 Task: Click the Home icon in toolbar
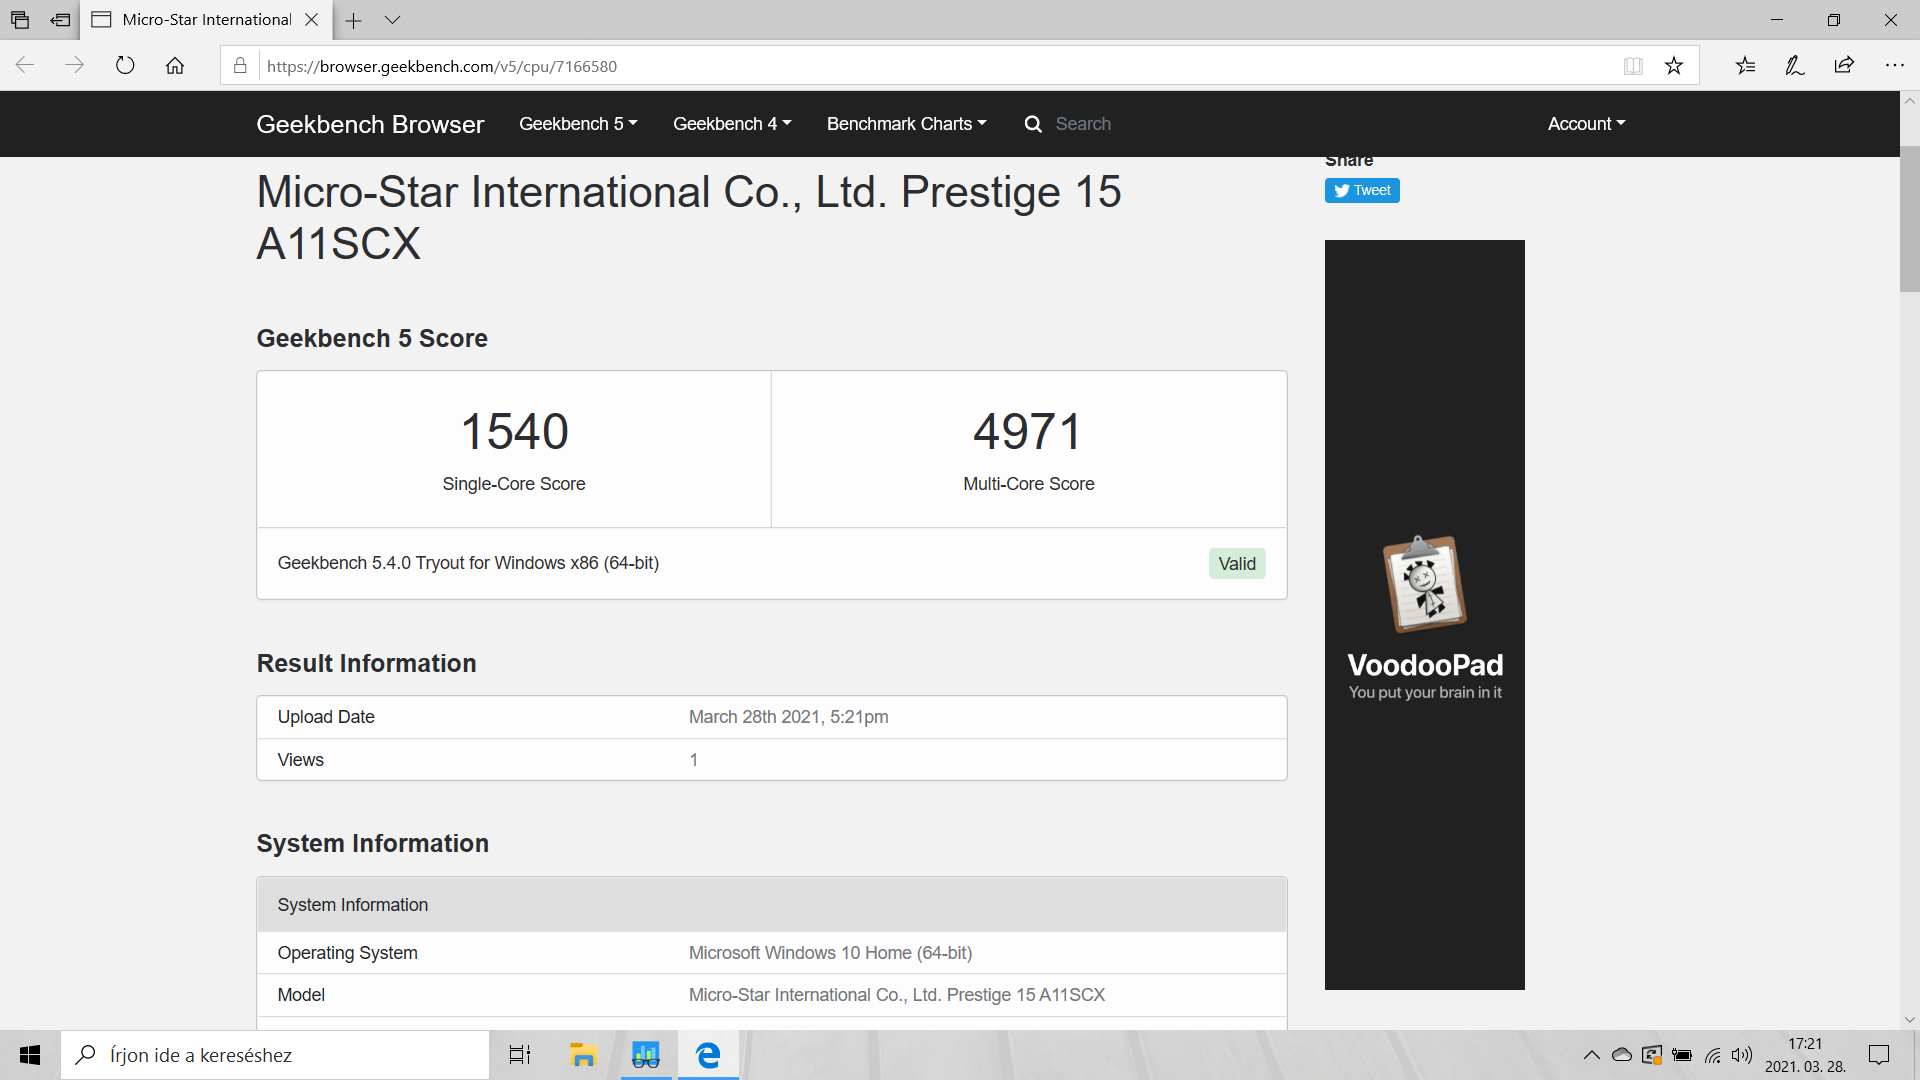click(175, 66)
